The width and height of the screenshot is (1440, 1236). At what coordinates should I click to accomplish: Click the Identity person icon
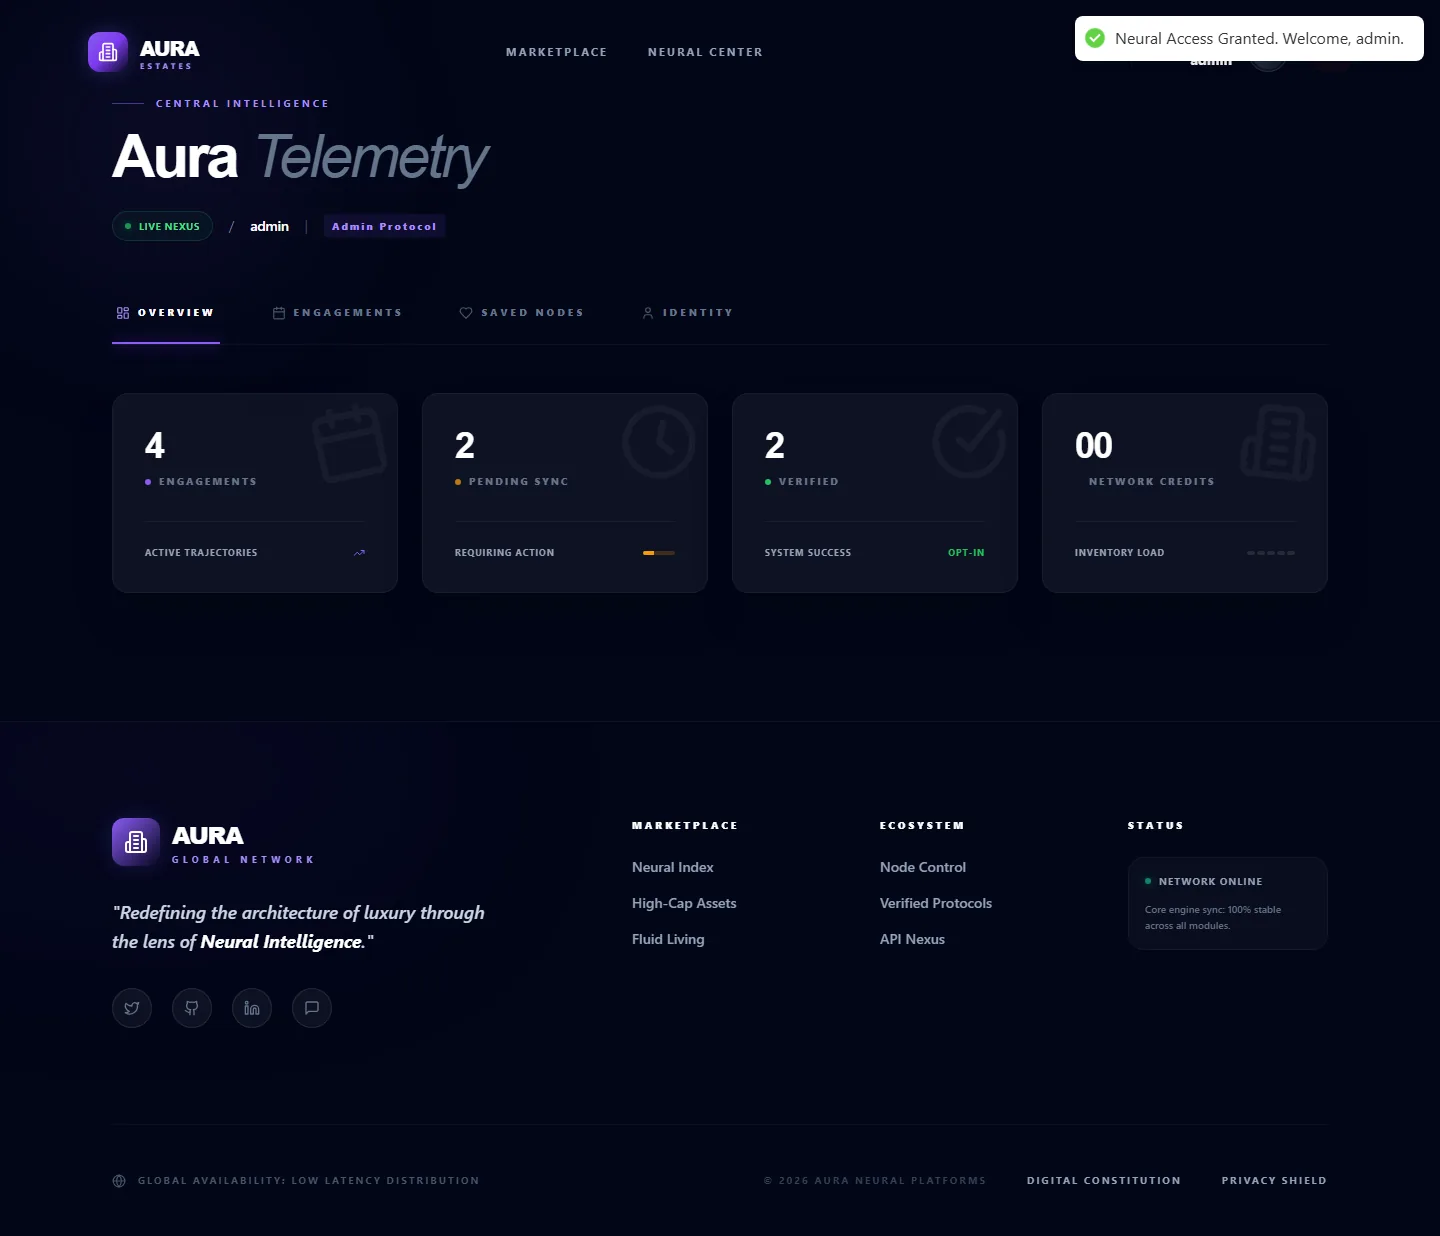(x=648, y=313)
